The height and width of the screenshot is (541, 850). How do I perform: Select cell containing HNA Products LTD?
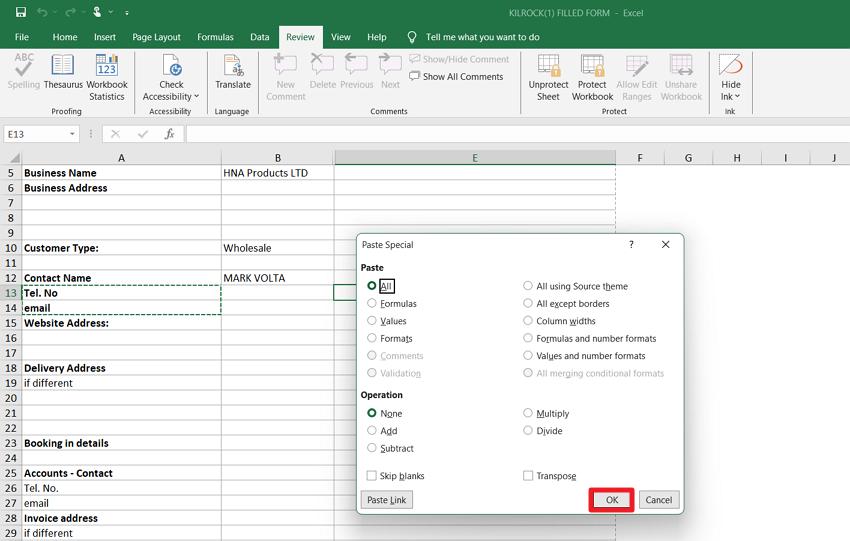click(x=278, y=173)
